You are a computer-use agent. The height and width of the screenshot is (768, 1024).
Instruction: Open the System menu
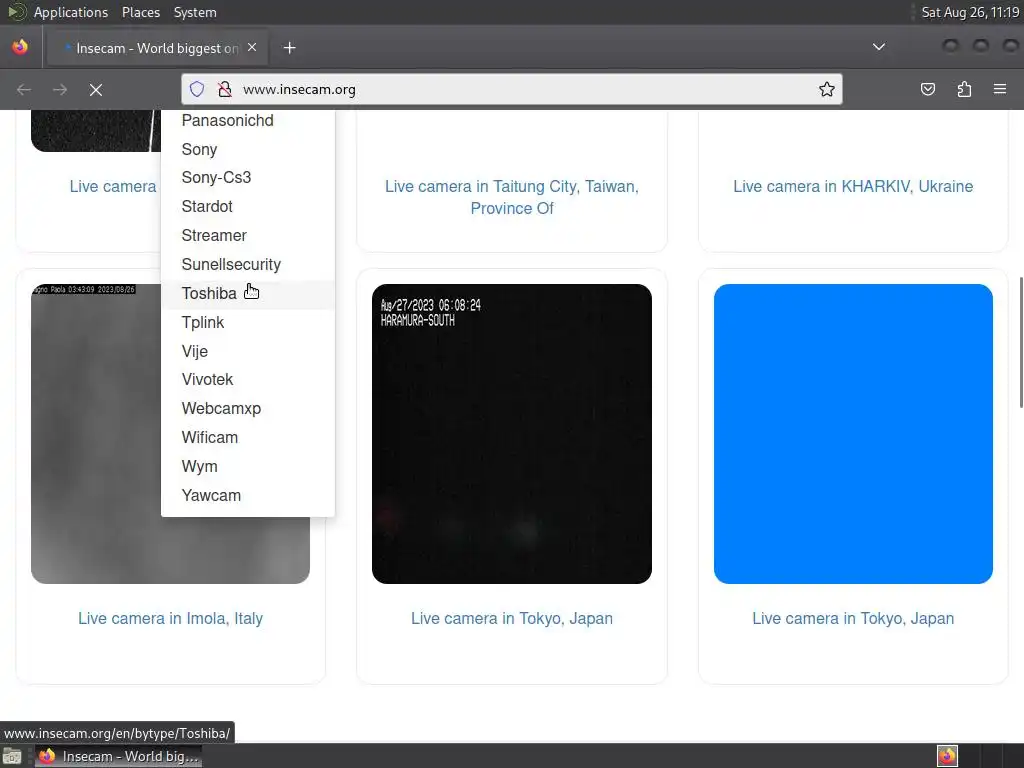pyautogui.click(x=195, y=12)
